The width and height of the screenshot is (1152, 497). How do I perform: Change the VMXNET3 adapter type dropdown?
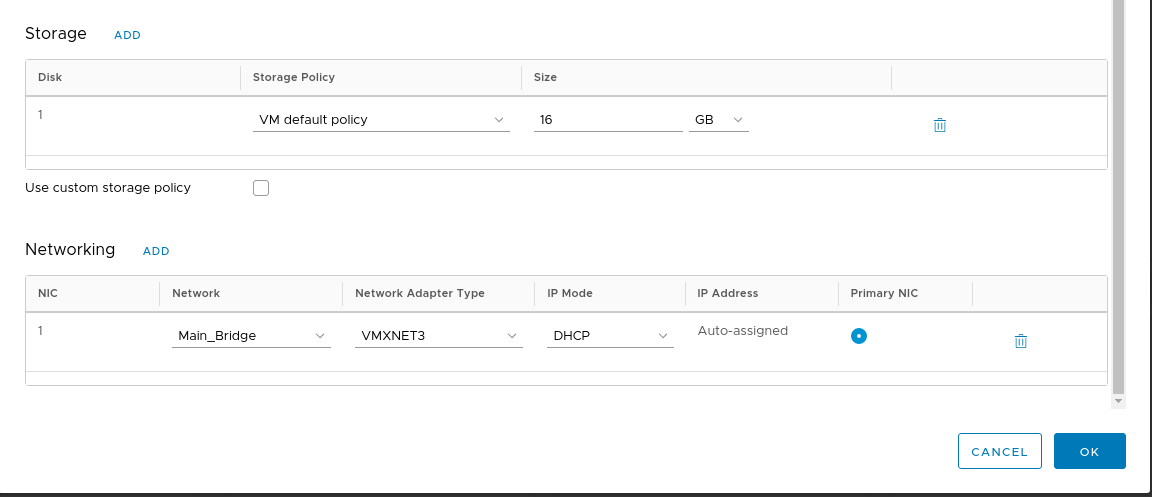(x=438, y=336)
